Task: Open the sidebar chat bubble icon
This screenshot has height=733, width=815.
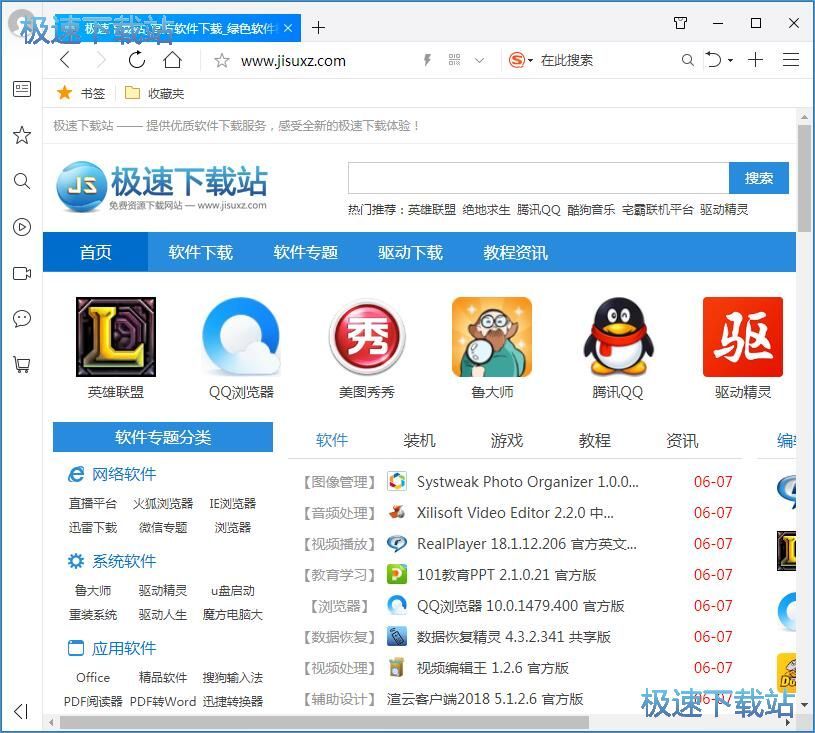Action: (x=22, y=319)
